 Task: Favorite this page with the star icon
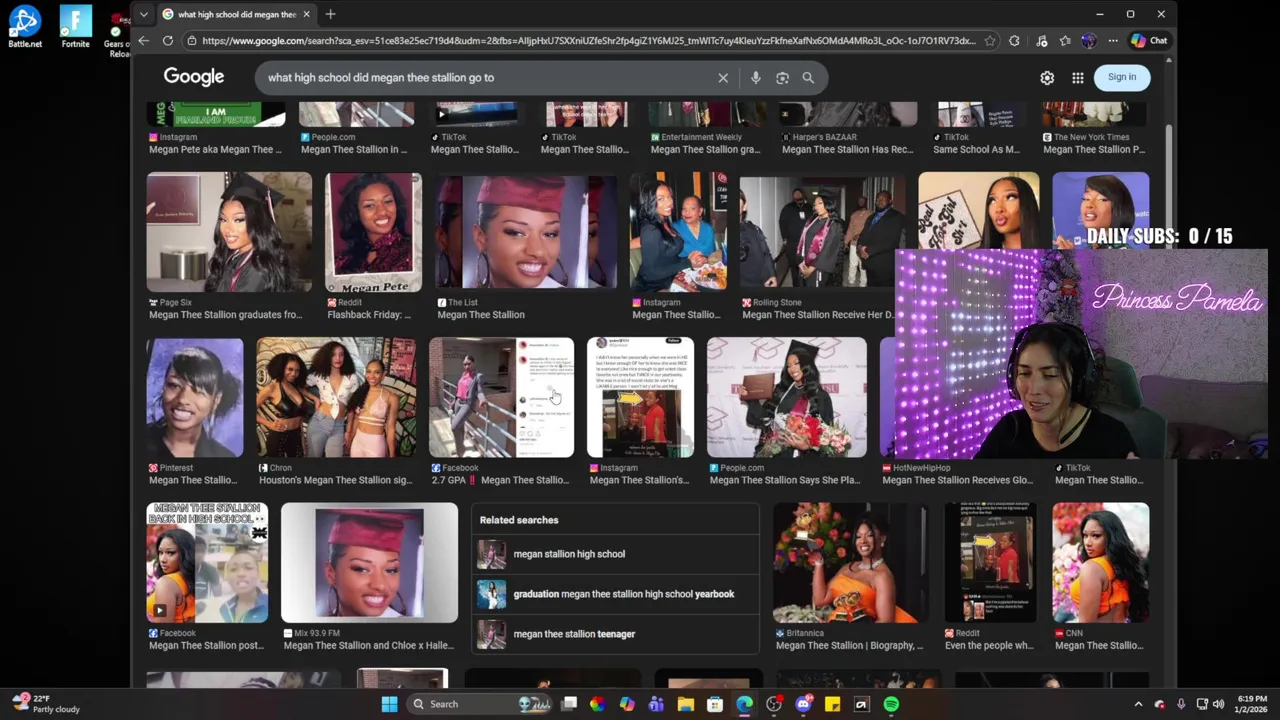pyautogui.click(x=990, y=41)
